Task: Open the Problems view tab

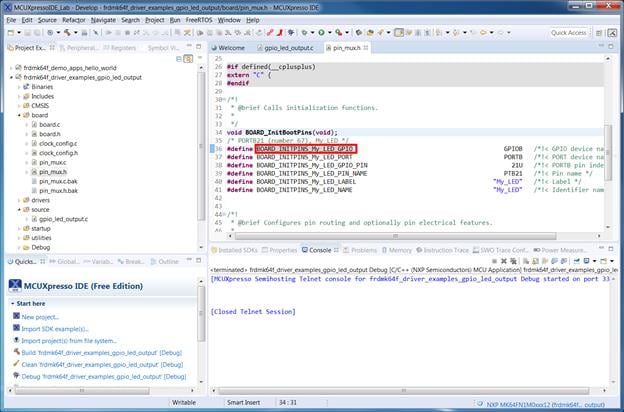Action: click(x=363, y=250)
